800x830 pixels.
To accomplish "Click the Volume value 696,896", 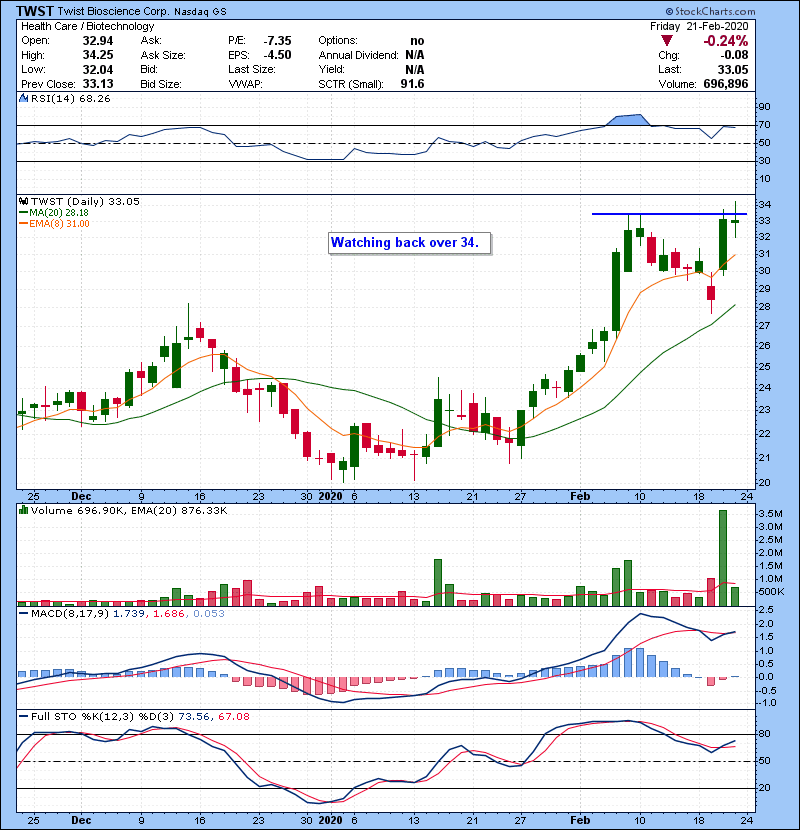I will click(726, 84).
